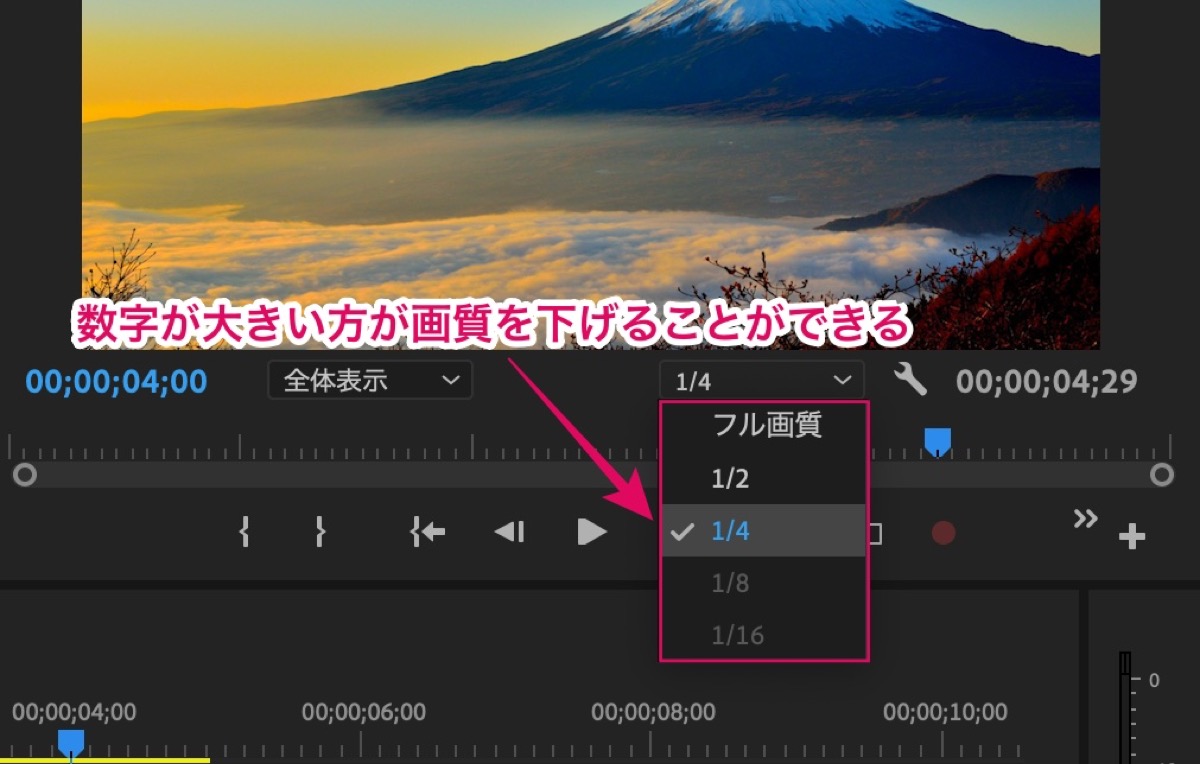Click the right zoom scroll bar handle
Screen dimensions: 1200x764
point(1161,474)
